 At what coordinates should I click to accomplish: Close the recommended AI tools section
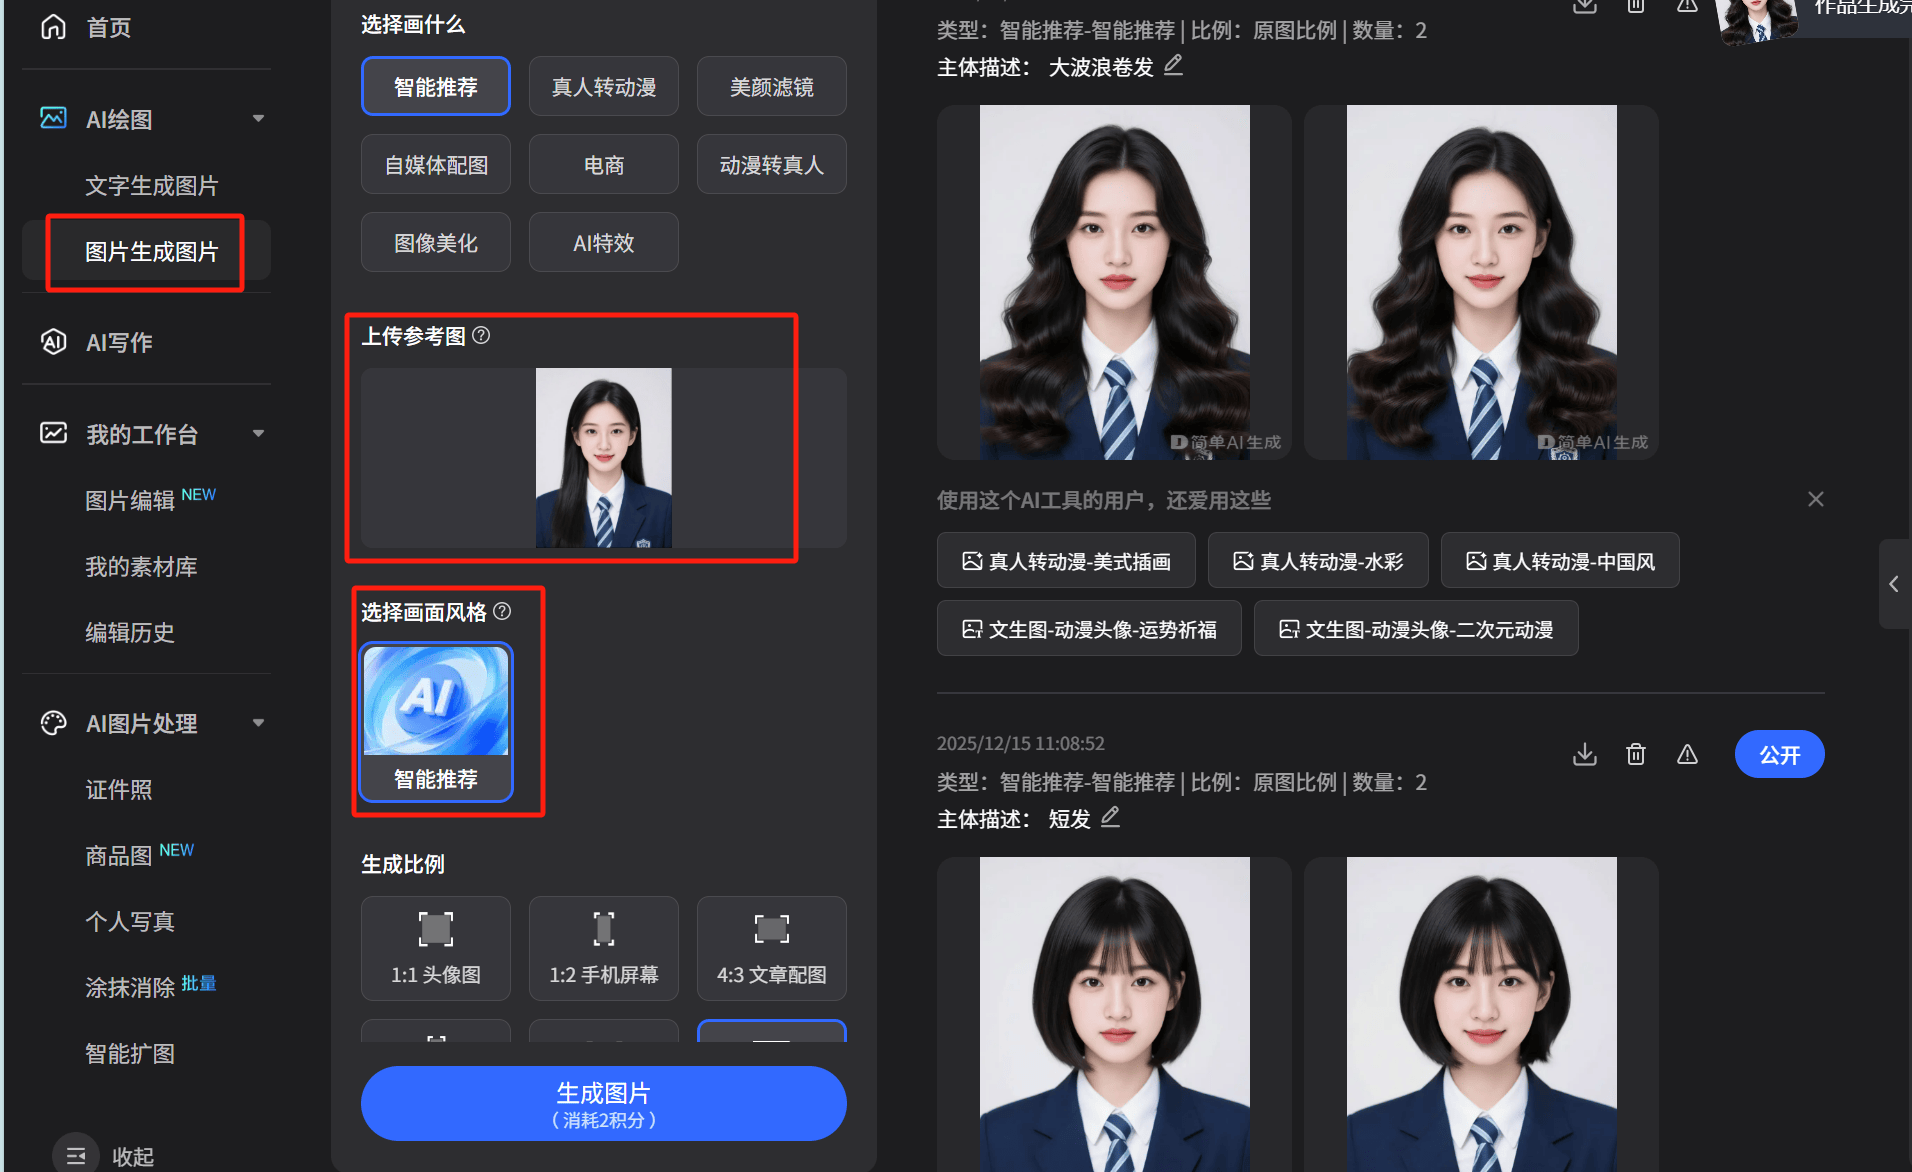coord(1816,499)
